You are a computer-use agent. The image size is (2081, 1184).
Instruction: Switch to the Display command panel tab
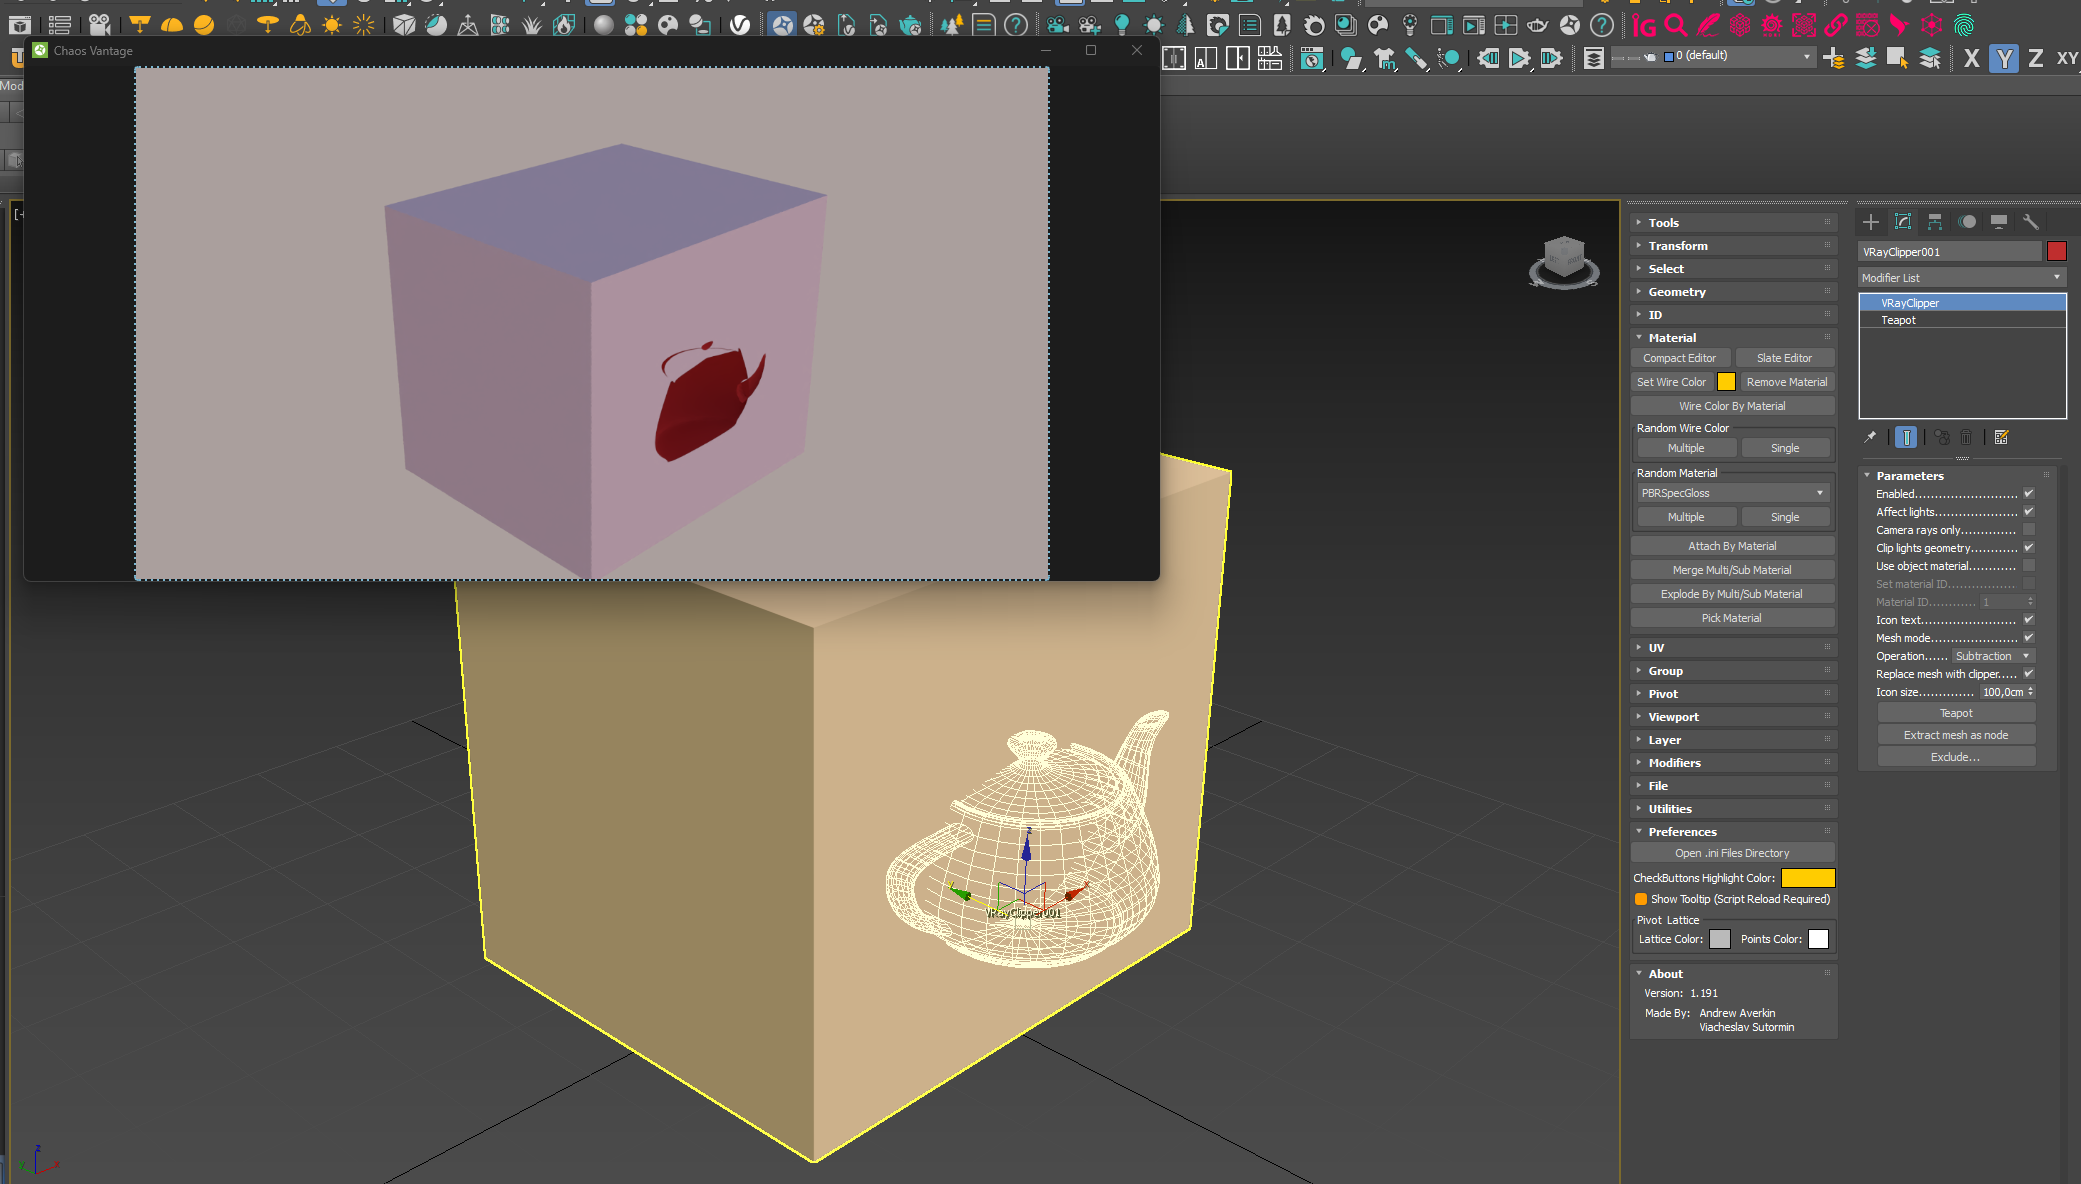(x=1999, y=222)
